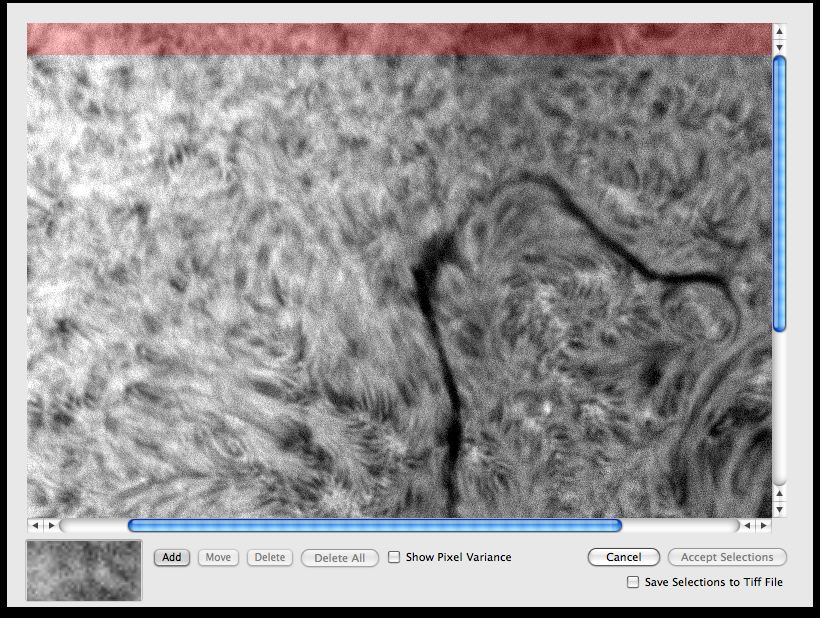Click the top scroll-down arrow
820x618 pixels.
(779, 48)
